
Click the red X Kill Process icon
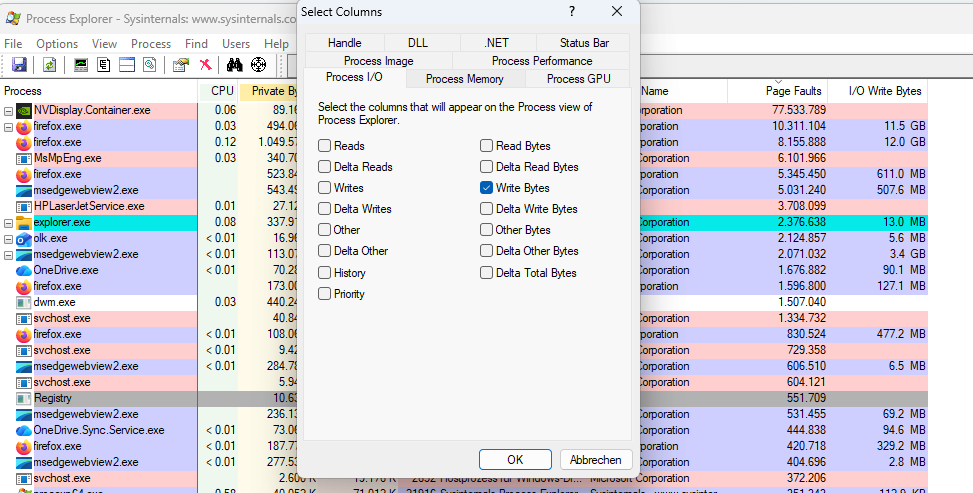click(x=205, y=65)
